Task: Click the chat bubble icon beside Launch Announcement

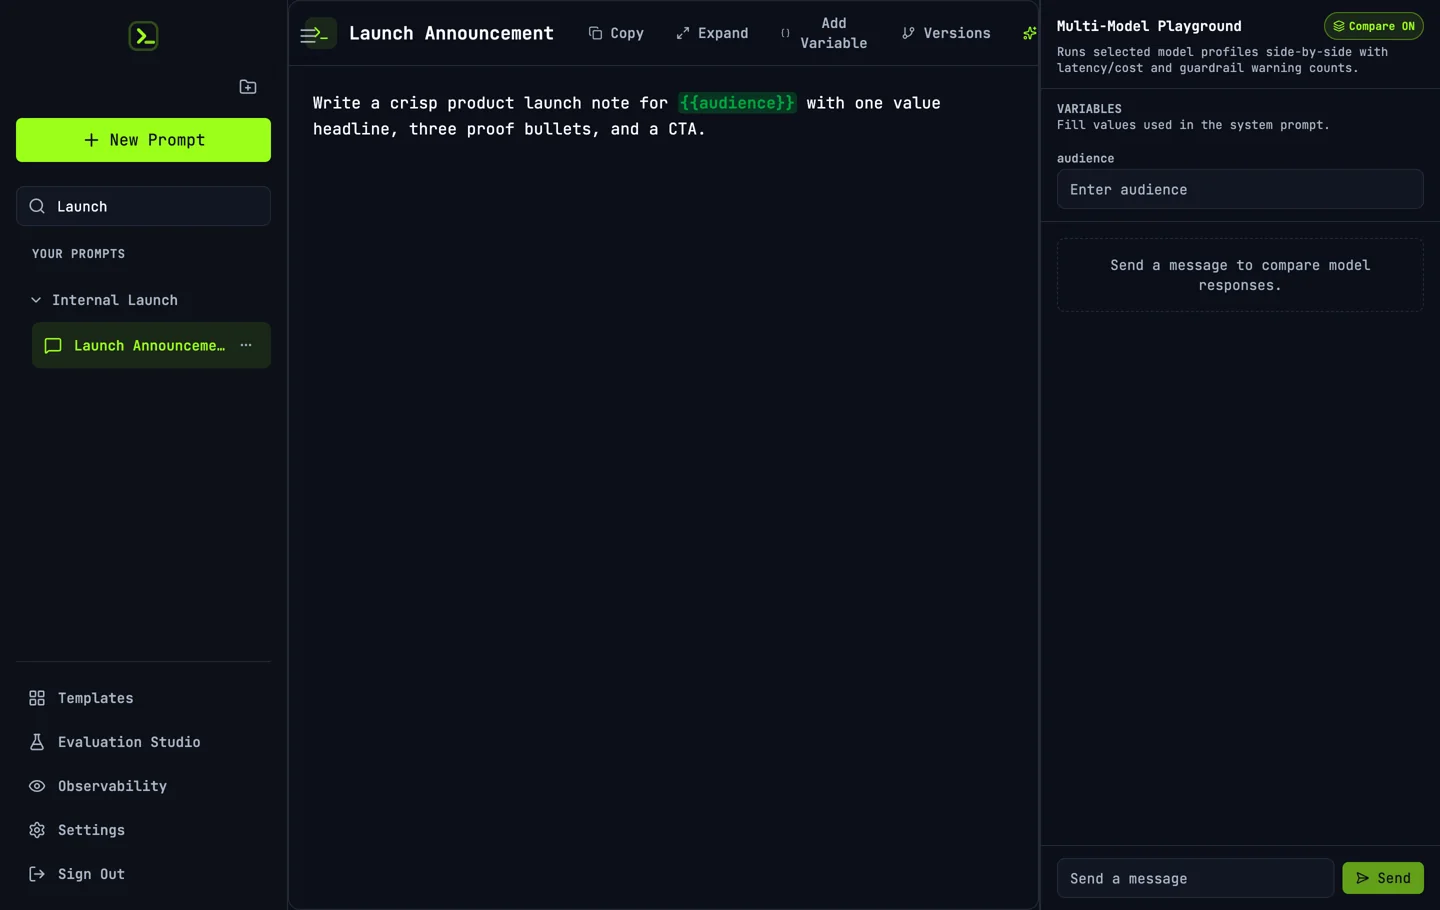Action: pos(53,345)
